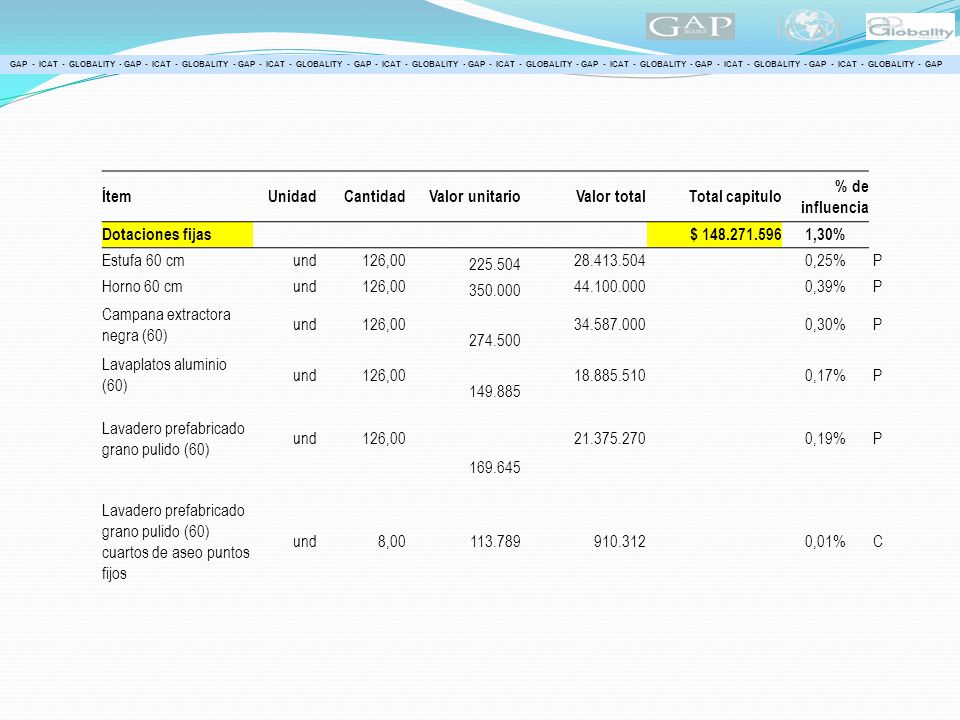
Task: Click the unit value '169.645'
Action: (495, 467)
